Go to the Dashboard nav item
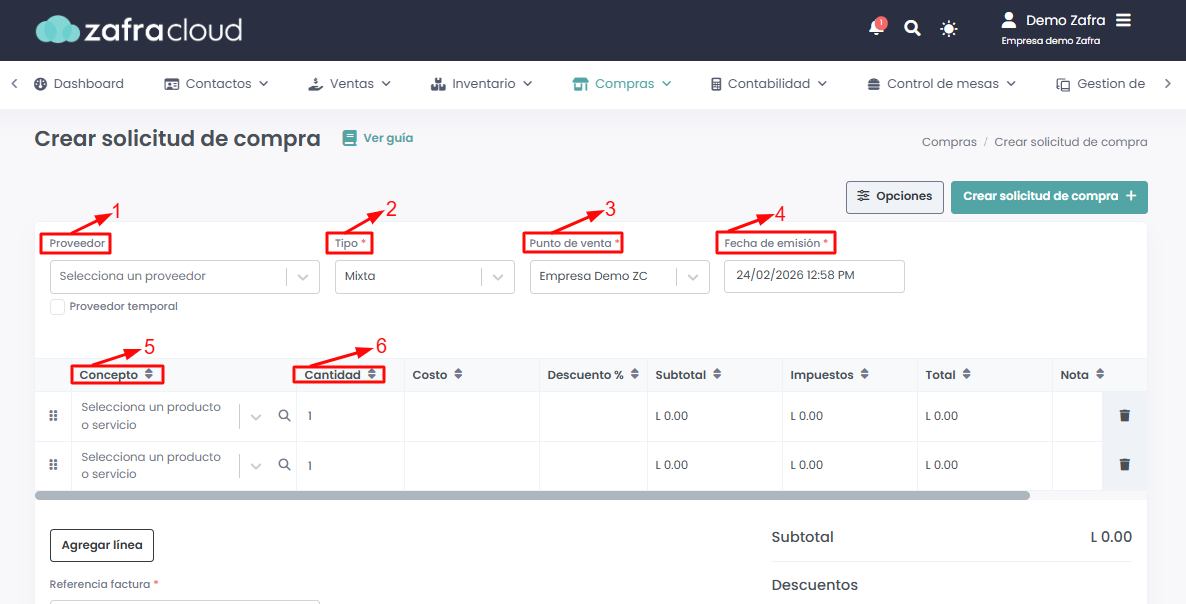Image resolution: width=1186 pixels, height=604 pixels. (x=79, y=84)
